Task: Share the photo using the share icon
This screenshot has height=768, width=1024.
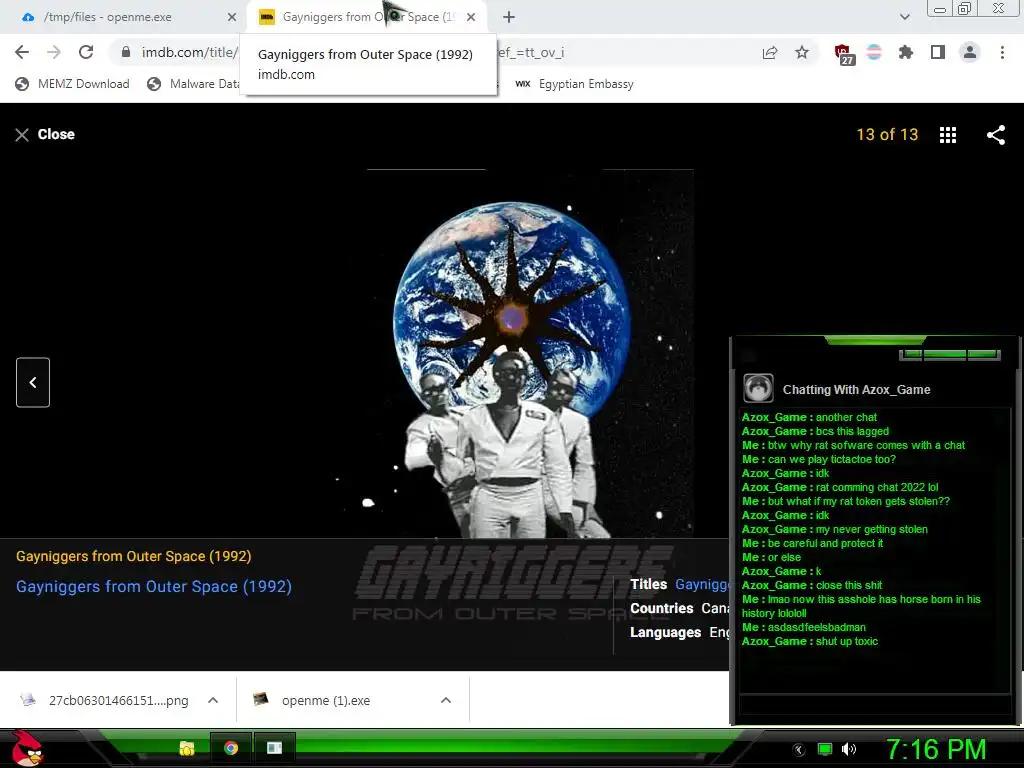Action: pos(995,135)
